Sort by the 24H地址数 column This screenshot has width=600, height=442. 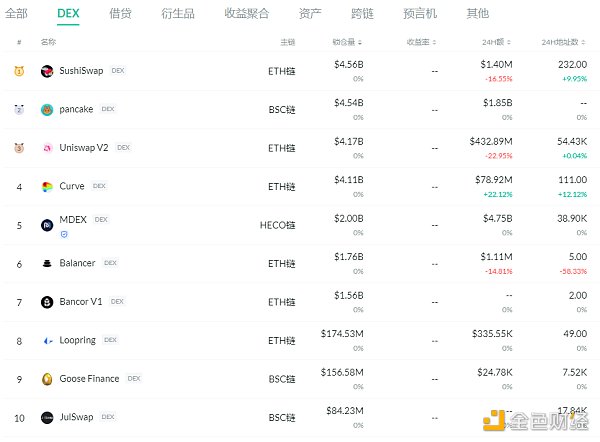pyautogui.click(x=563, y=42)
